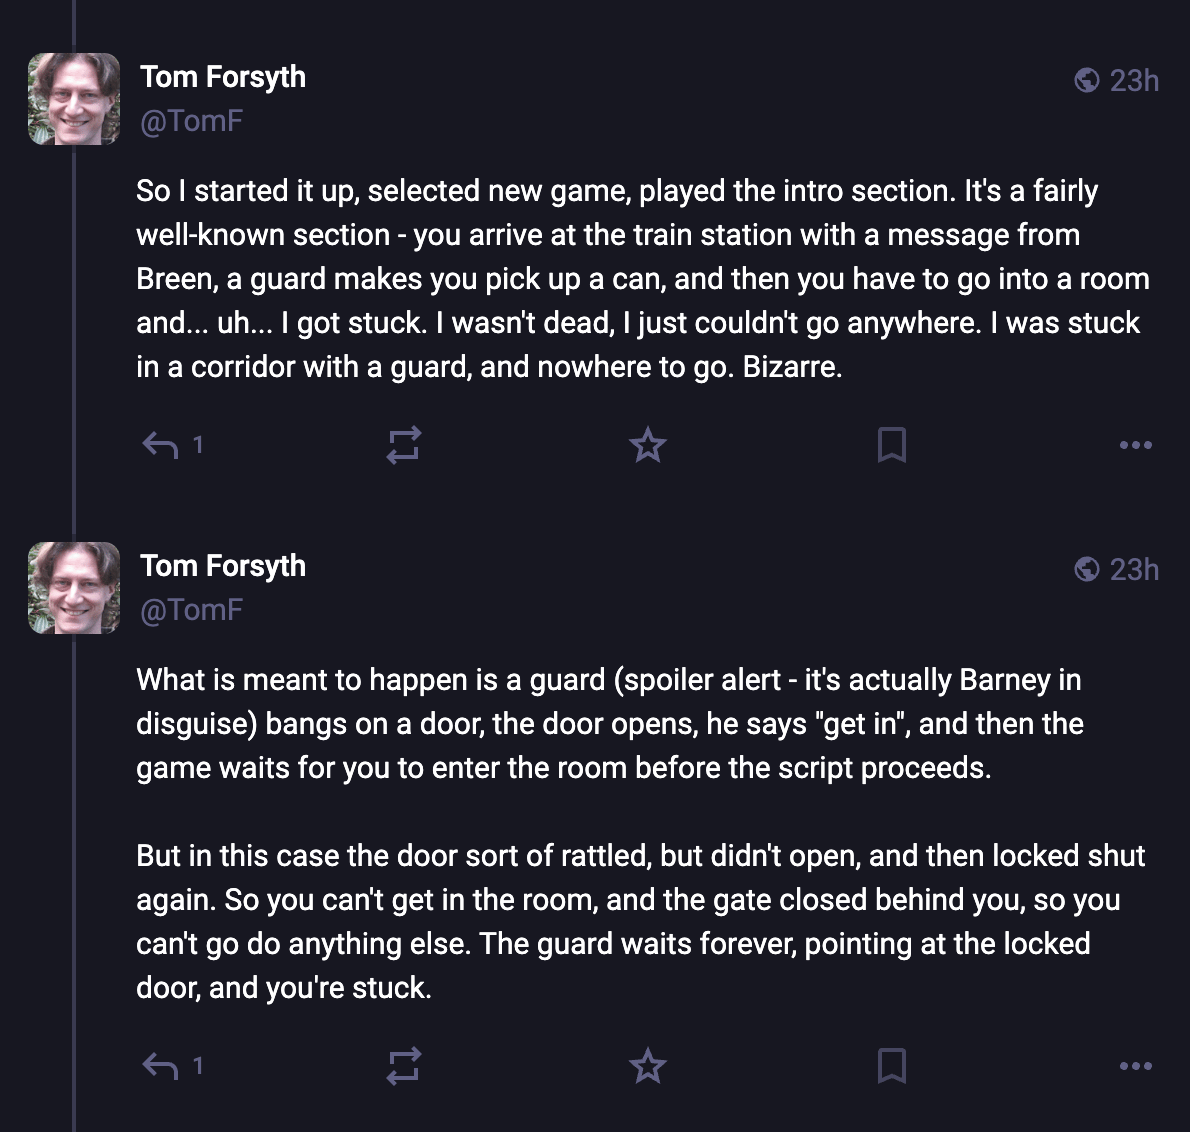Screen dimensions: 1190x1132
Task: Open Tom Forsyth profile name in second post
Action: click(223, 566)
